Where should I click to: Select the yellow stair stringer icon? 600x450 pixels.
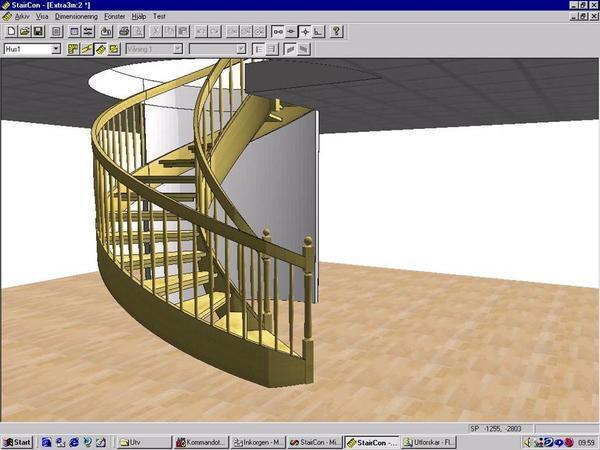87,49
